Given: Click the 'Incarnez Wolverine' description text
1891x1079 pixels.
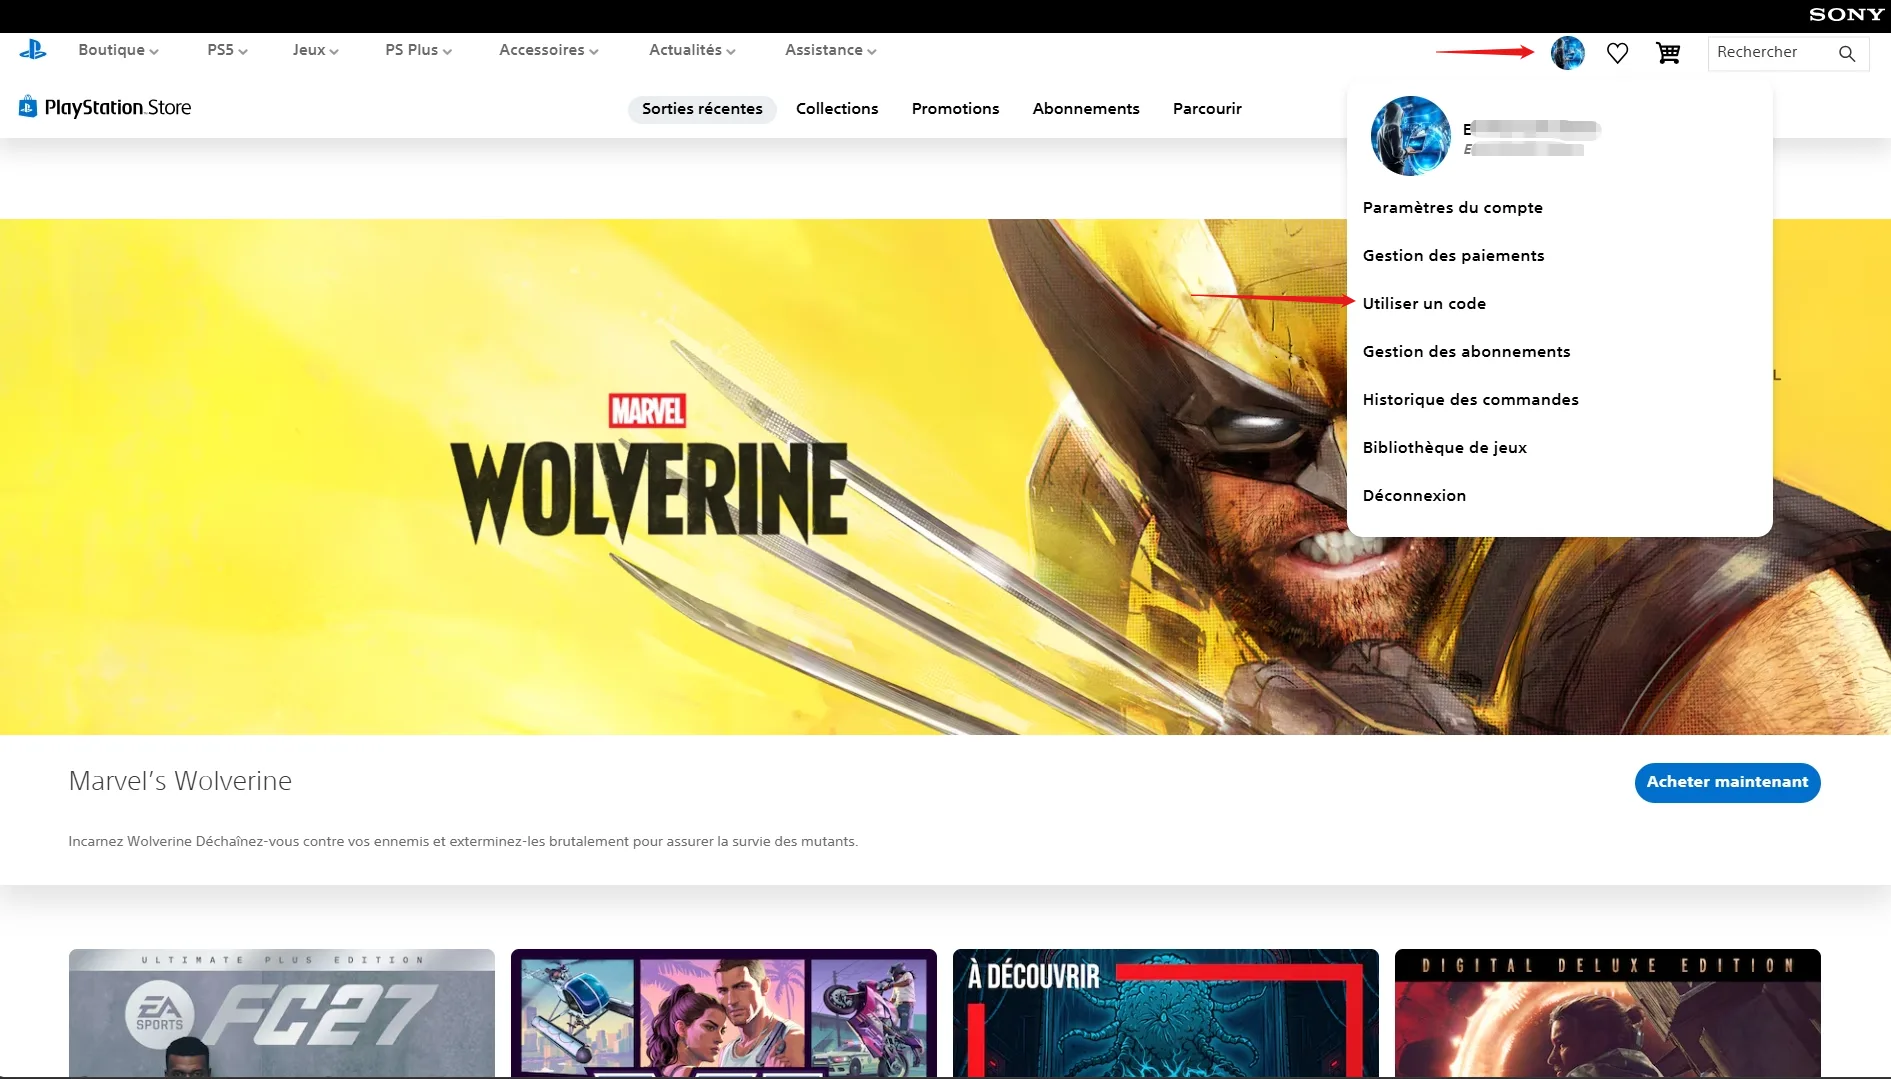Looking at the screenshot, I should [463, 842].
